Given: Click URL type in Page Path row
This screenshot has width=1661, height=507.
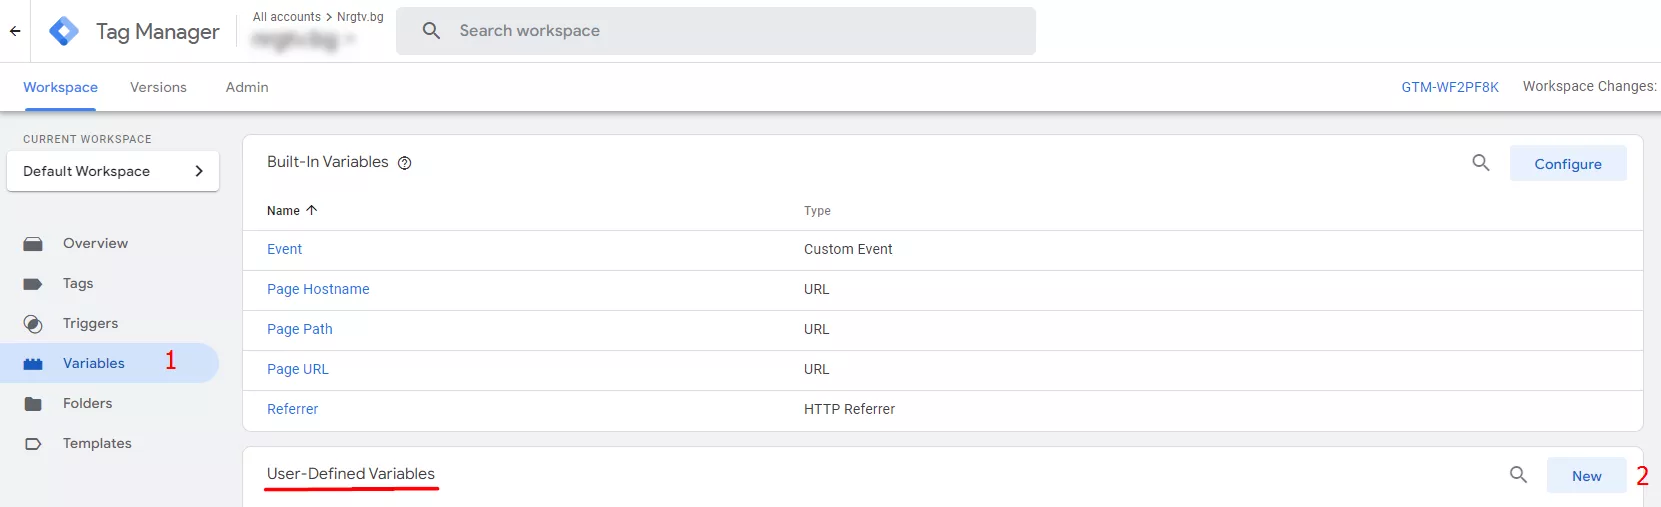Looking at the screenshot, I should tap(816, 329).
